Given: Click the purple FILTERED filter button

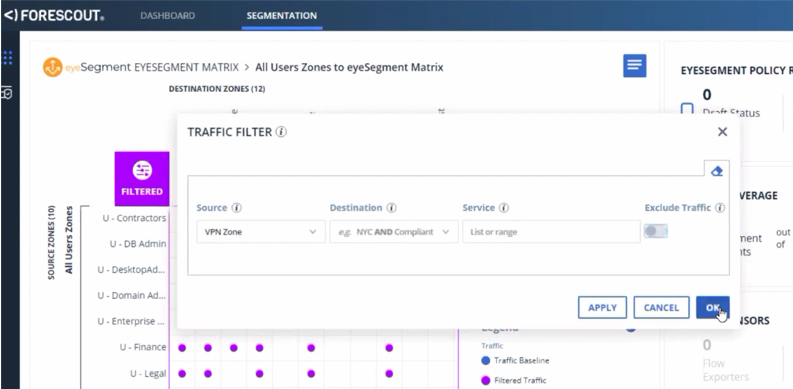Looking at the screenshot, I should tap(142, 179).
